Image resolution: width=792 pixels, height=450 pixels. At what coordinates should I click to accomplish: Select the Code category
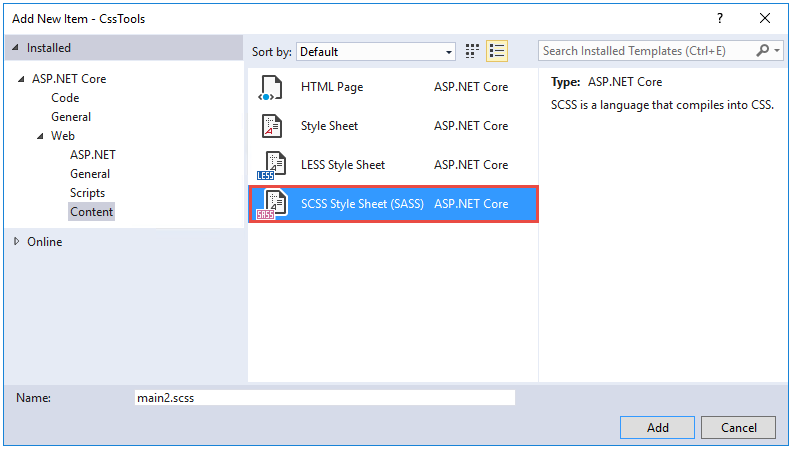(x=65, y=98)
